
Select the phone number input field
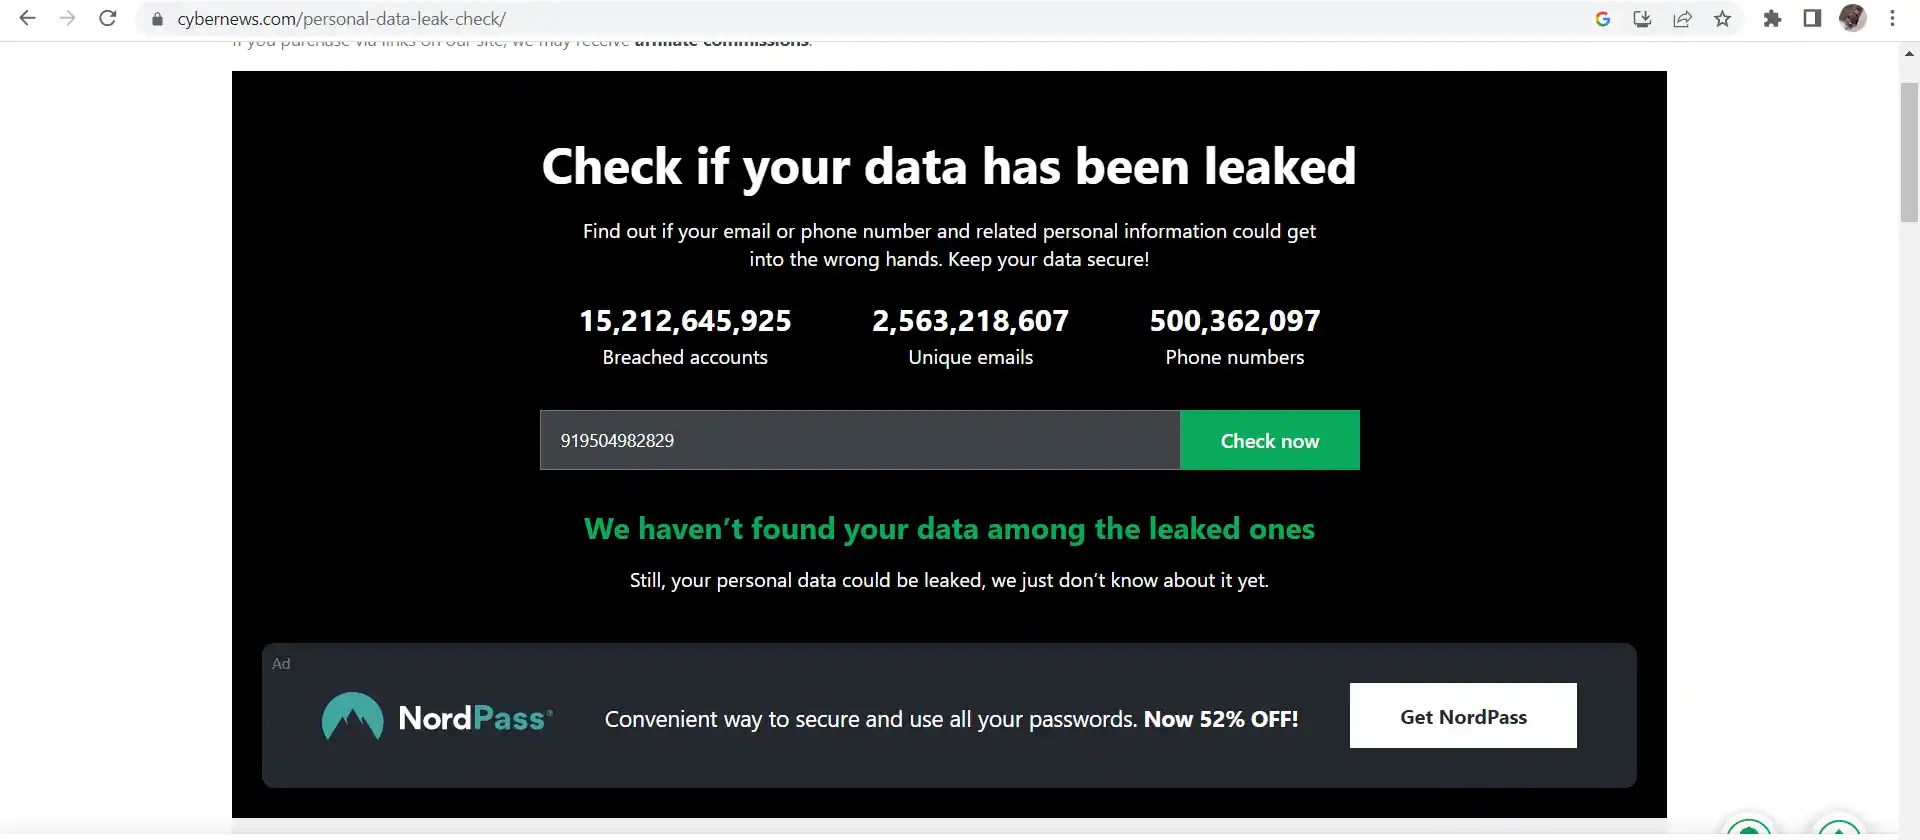tap(858, 440)
